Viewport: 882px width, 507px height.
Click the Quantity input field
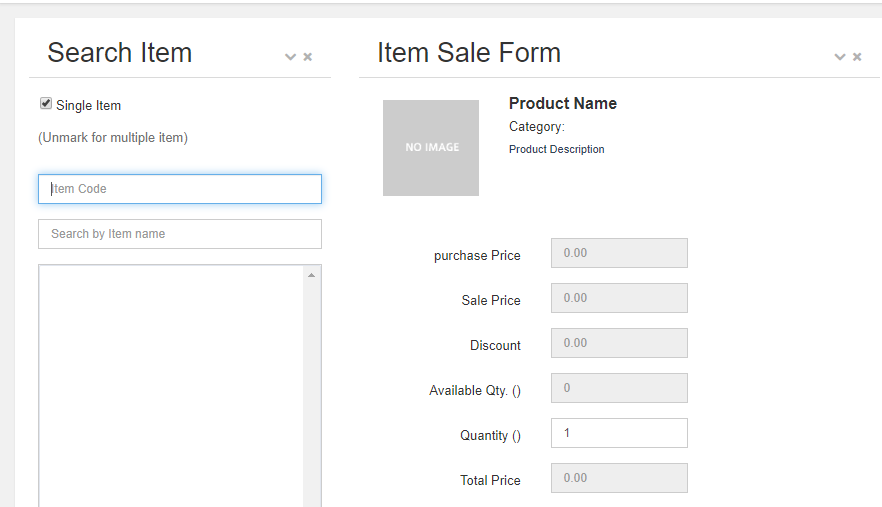point(619,433)
